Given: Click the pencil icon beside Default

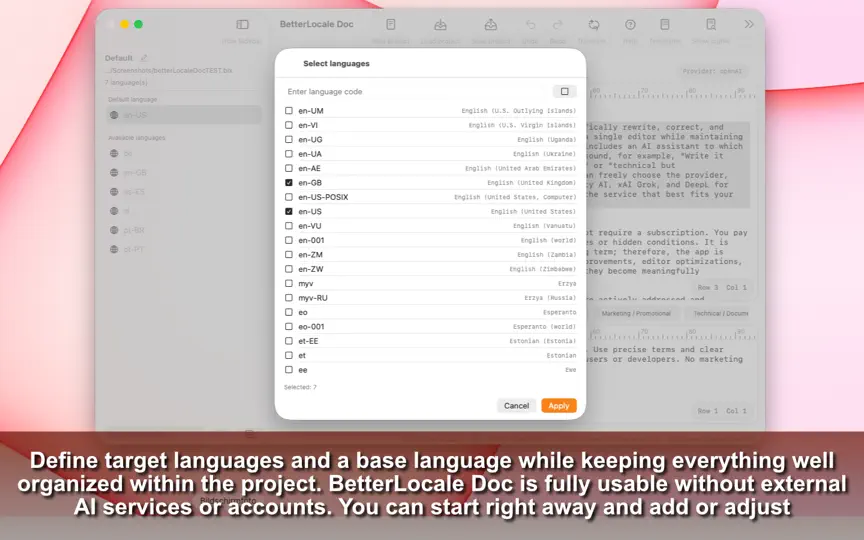Looking at the screenshot, I should (144, 58).
